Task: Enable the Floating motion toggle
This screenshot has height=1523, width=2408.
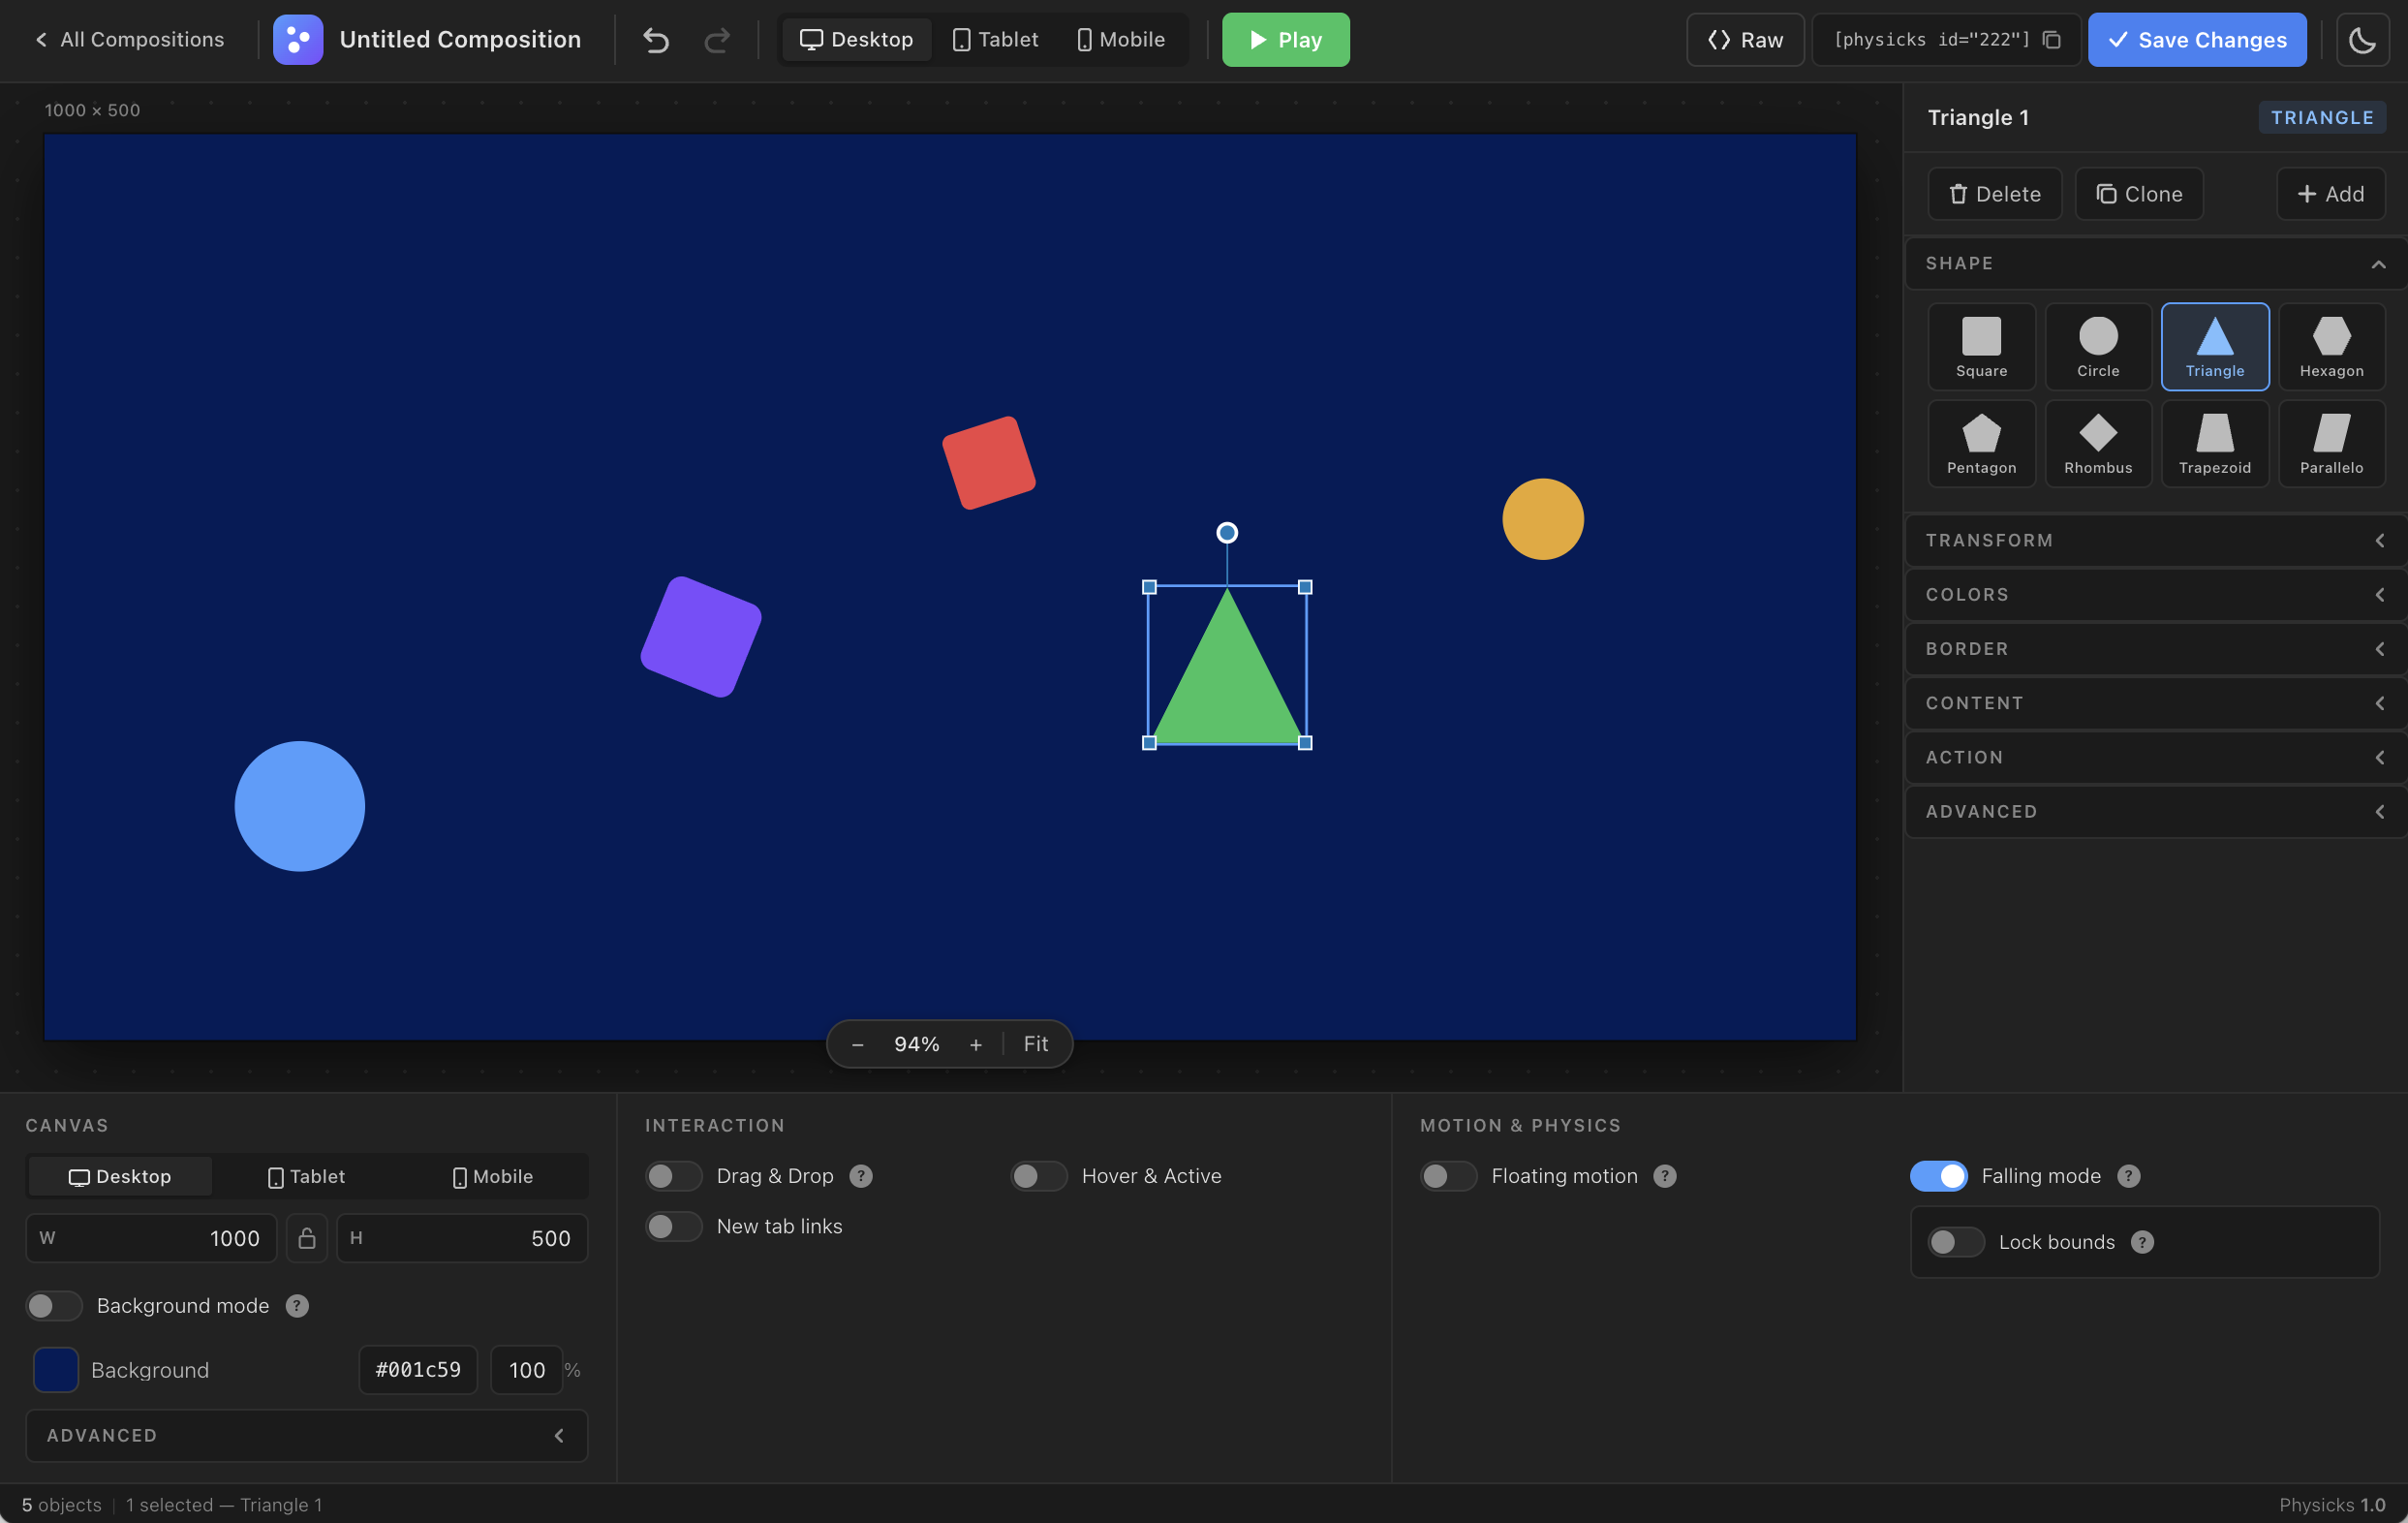Action: coord(1449,1176)
